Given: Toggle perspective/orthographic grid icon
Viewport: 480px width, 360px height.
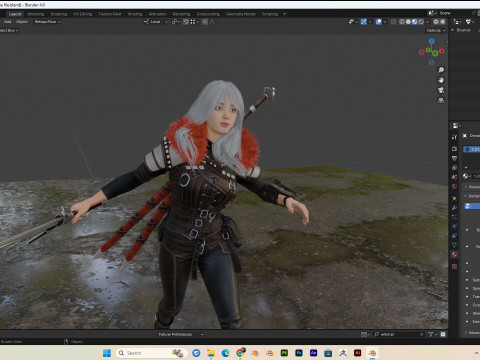Looking at the screenshot, I should 441,100.
